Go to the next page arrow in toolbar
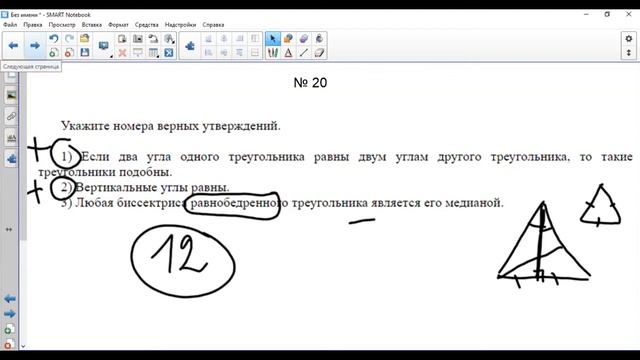This screenshot has width=640, height=360. pyautogui.click(x=35, y=45)
